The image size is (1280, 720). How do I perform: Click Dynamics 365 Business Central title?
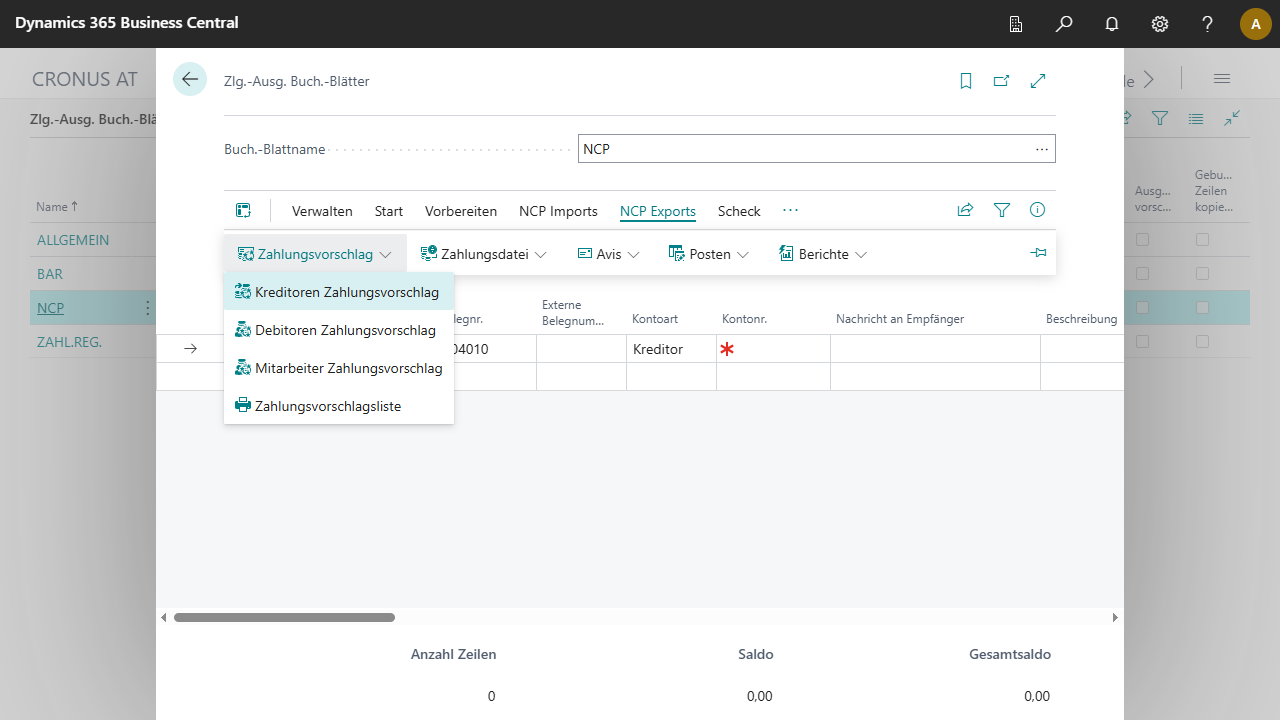(127, 23)
